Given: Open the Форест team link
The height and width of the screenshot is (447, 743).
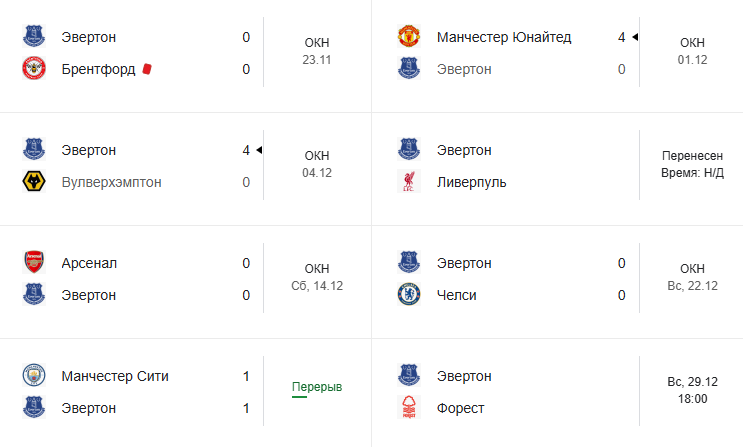Looking at the screenshot, I should (460, 408).
